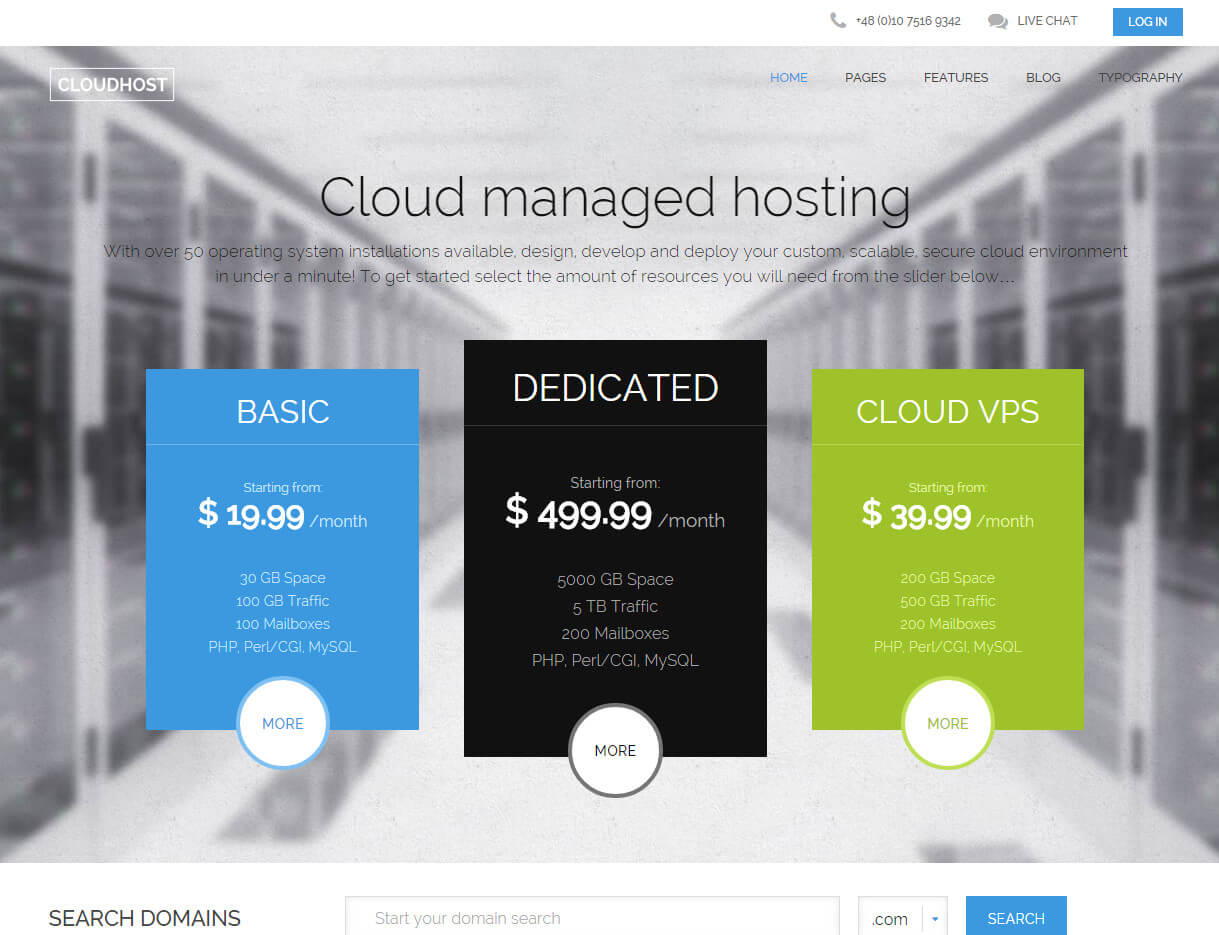Click the speech bubble chat icon
Viewport: 1219px width, 935px height.
pyautogui.click(x=995, y=20)
